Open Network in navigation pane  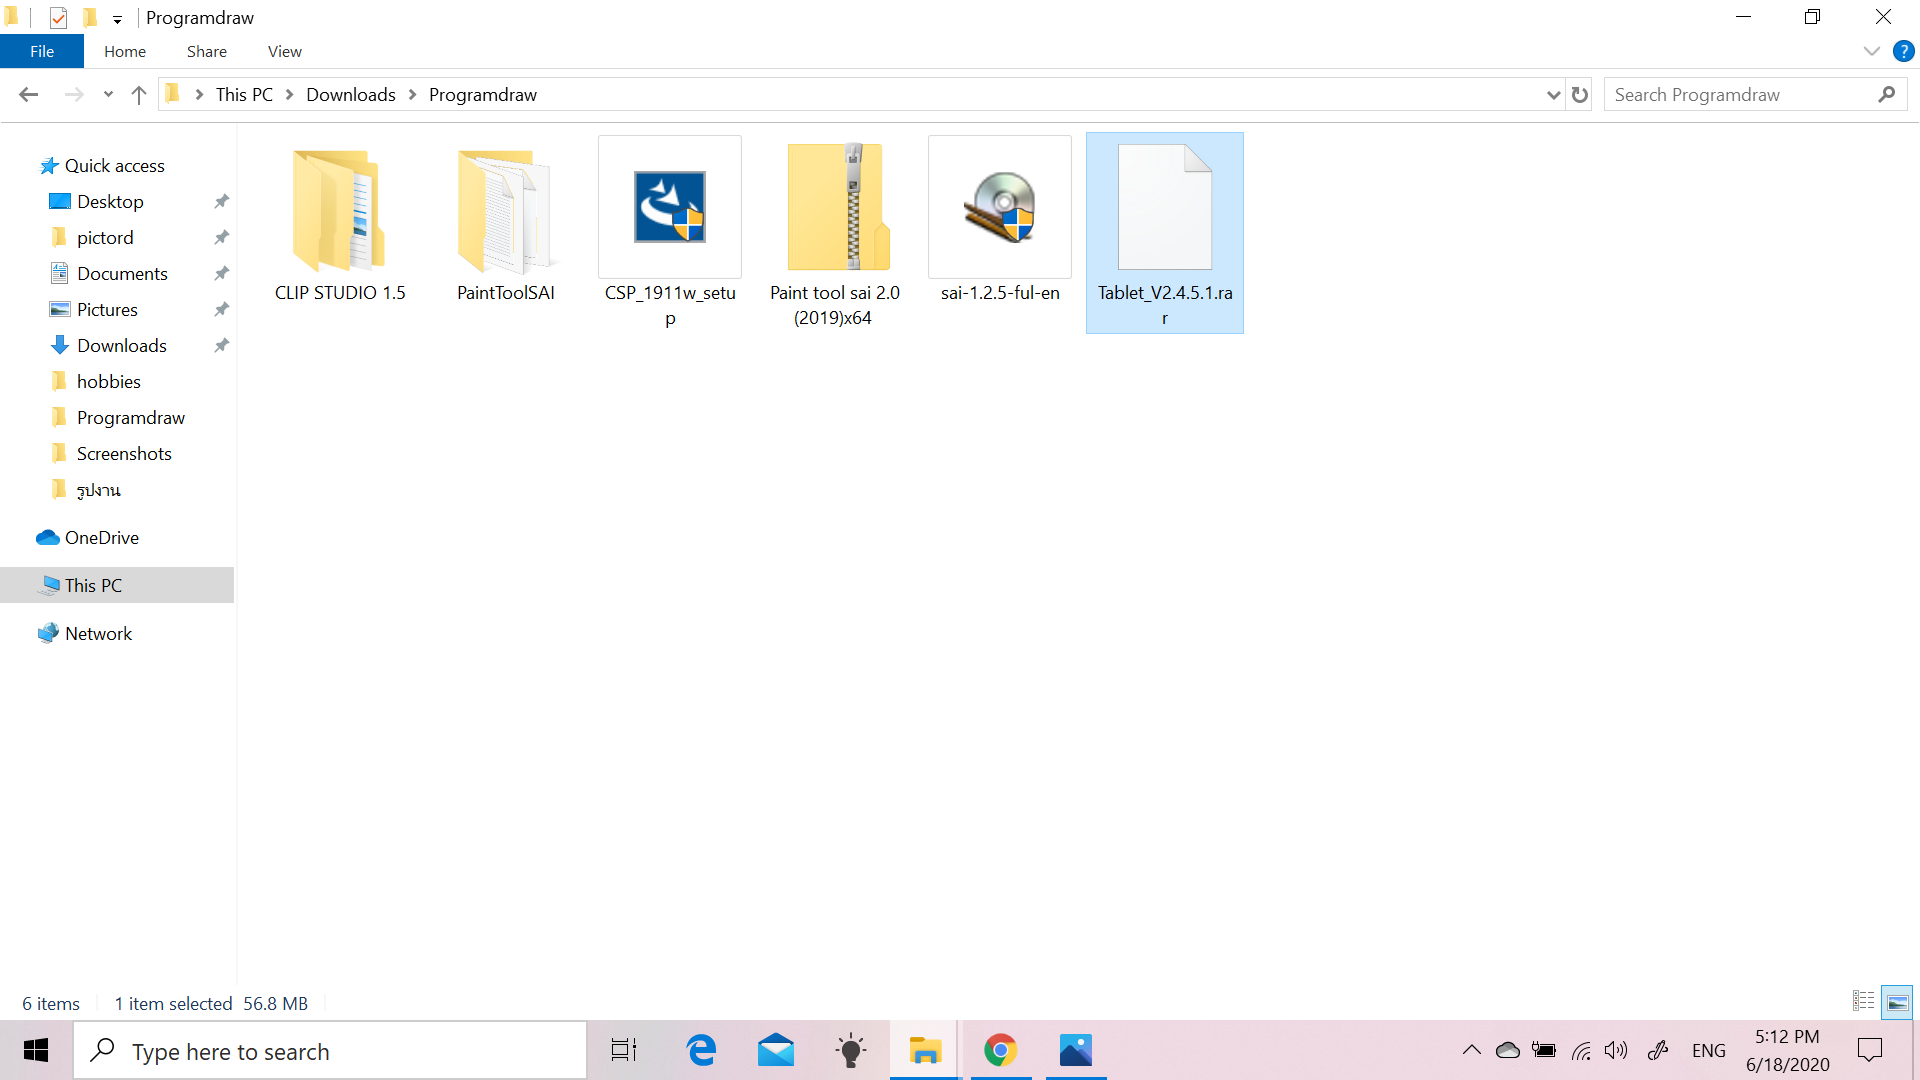click(x=98, y=634)
